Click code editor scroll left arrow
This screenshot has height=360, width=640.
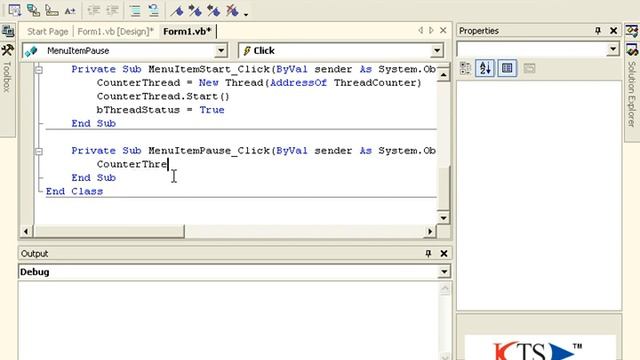26,232
